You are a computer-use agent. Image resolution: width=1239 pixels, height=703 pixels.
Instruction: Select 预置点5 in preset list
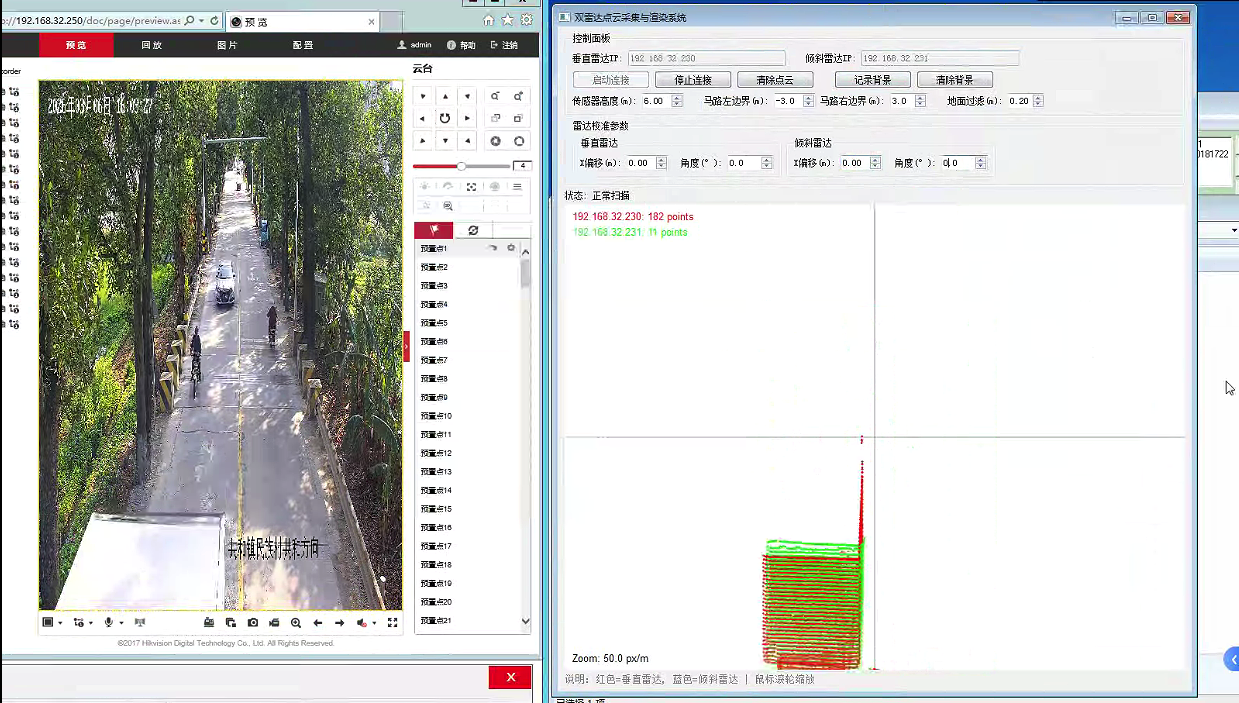coord(434,323)
